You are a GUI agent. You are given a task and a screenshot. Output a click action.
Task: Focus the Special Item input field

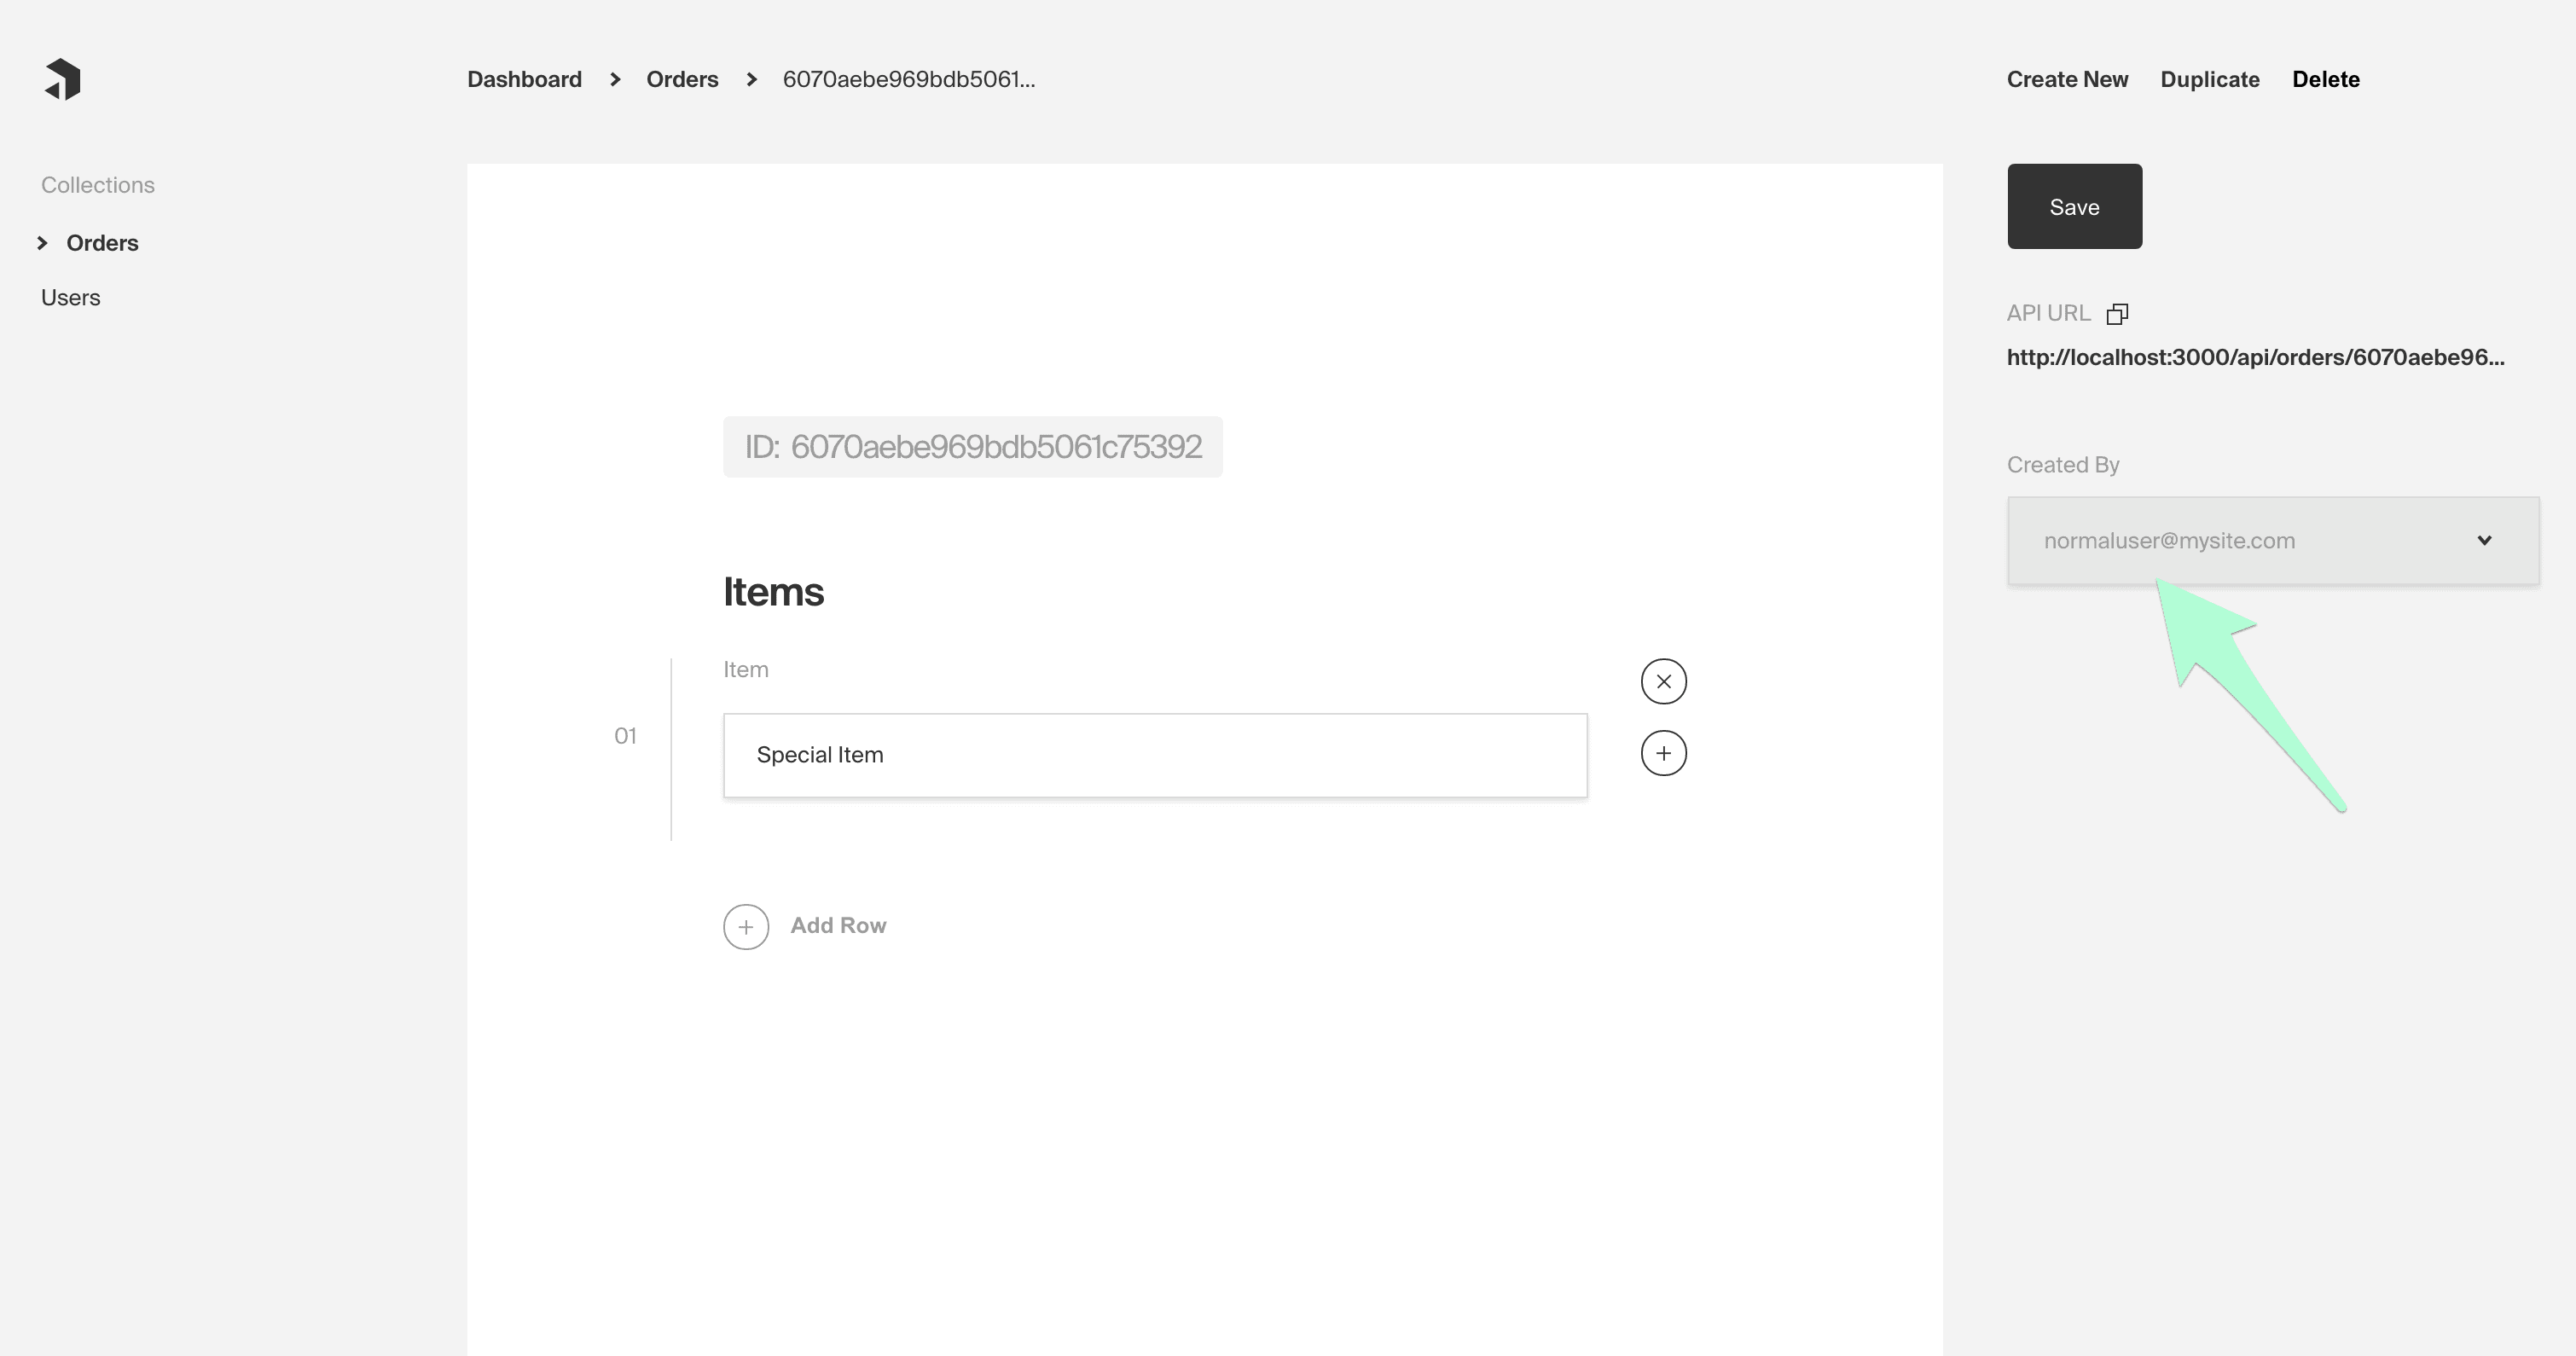(x=1155, y=755)
